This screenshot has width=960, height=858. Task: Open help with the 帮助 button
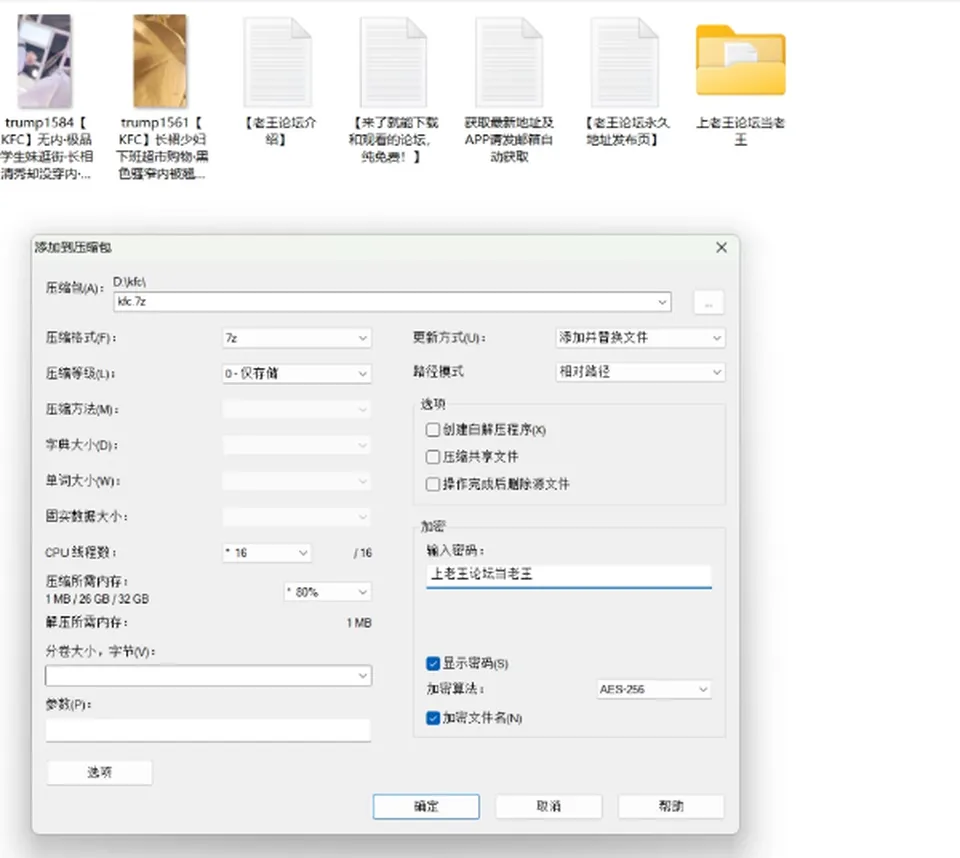(671, 807)
